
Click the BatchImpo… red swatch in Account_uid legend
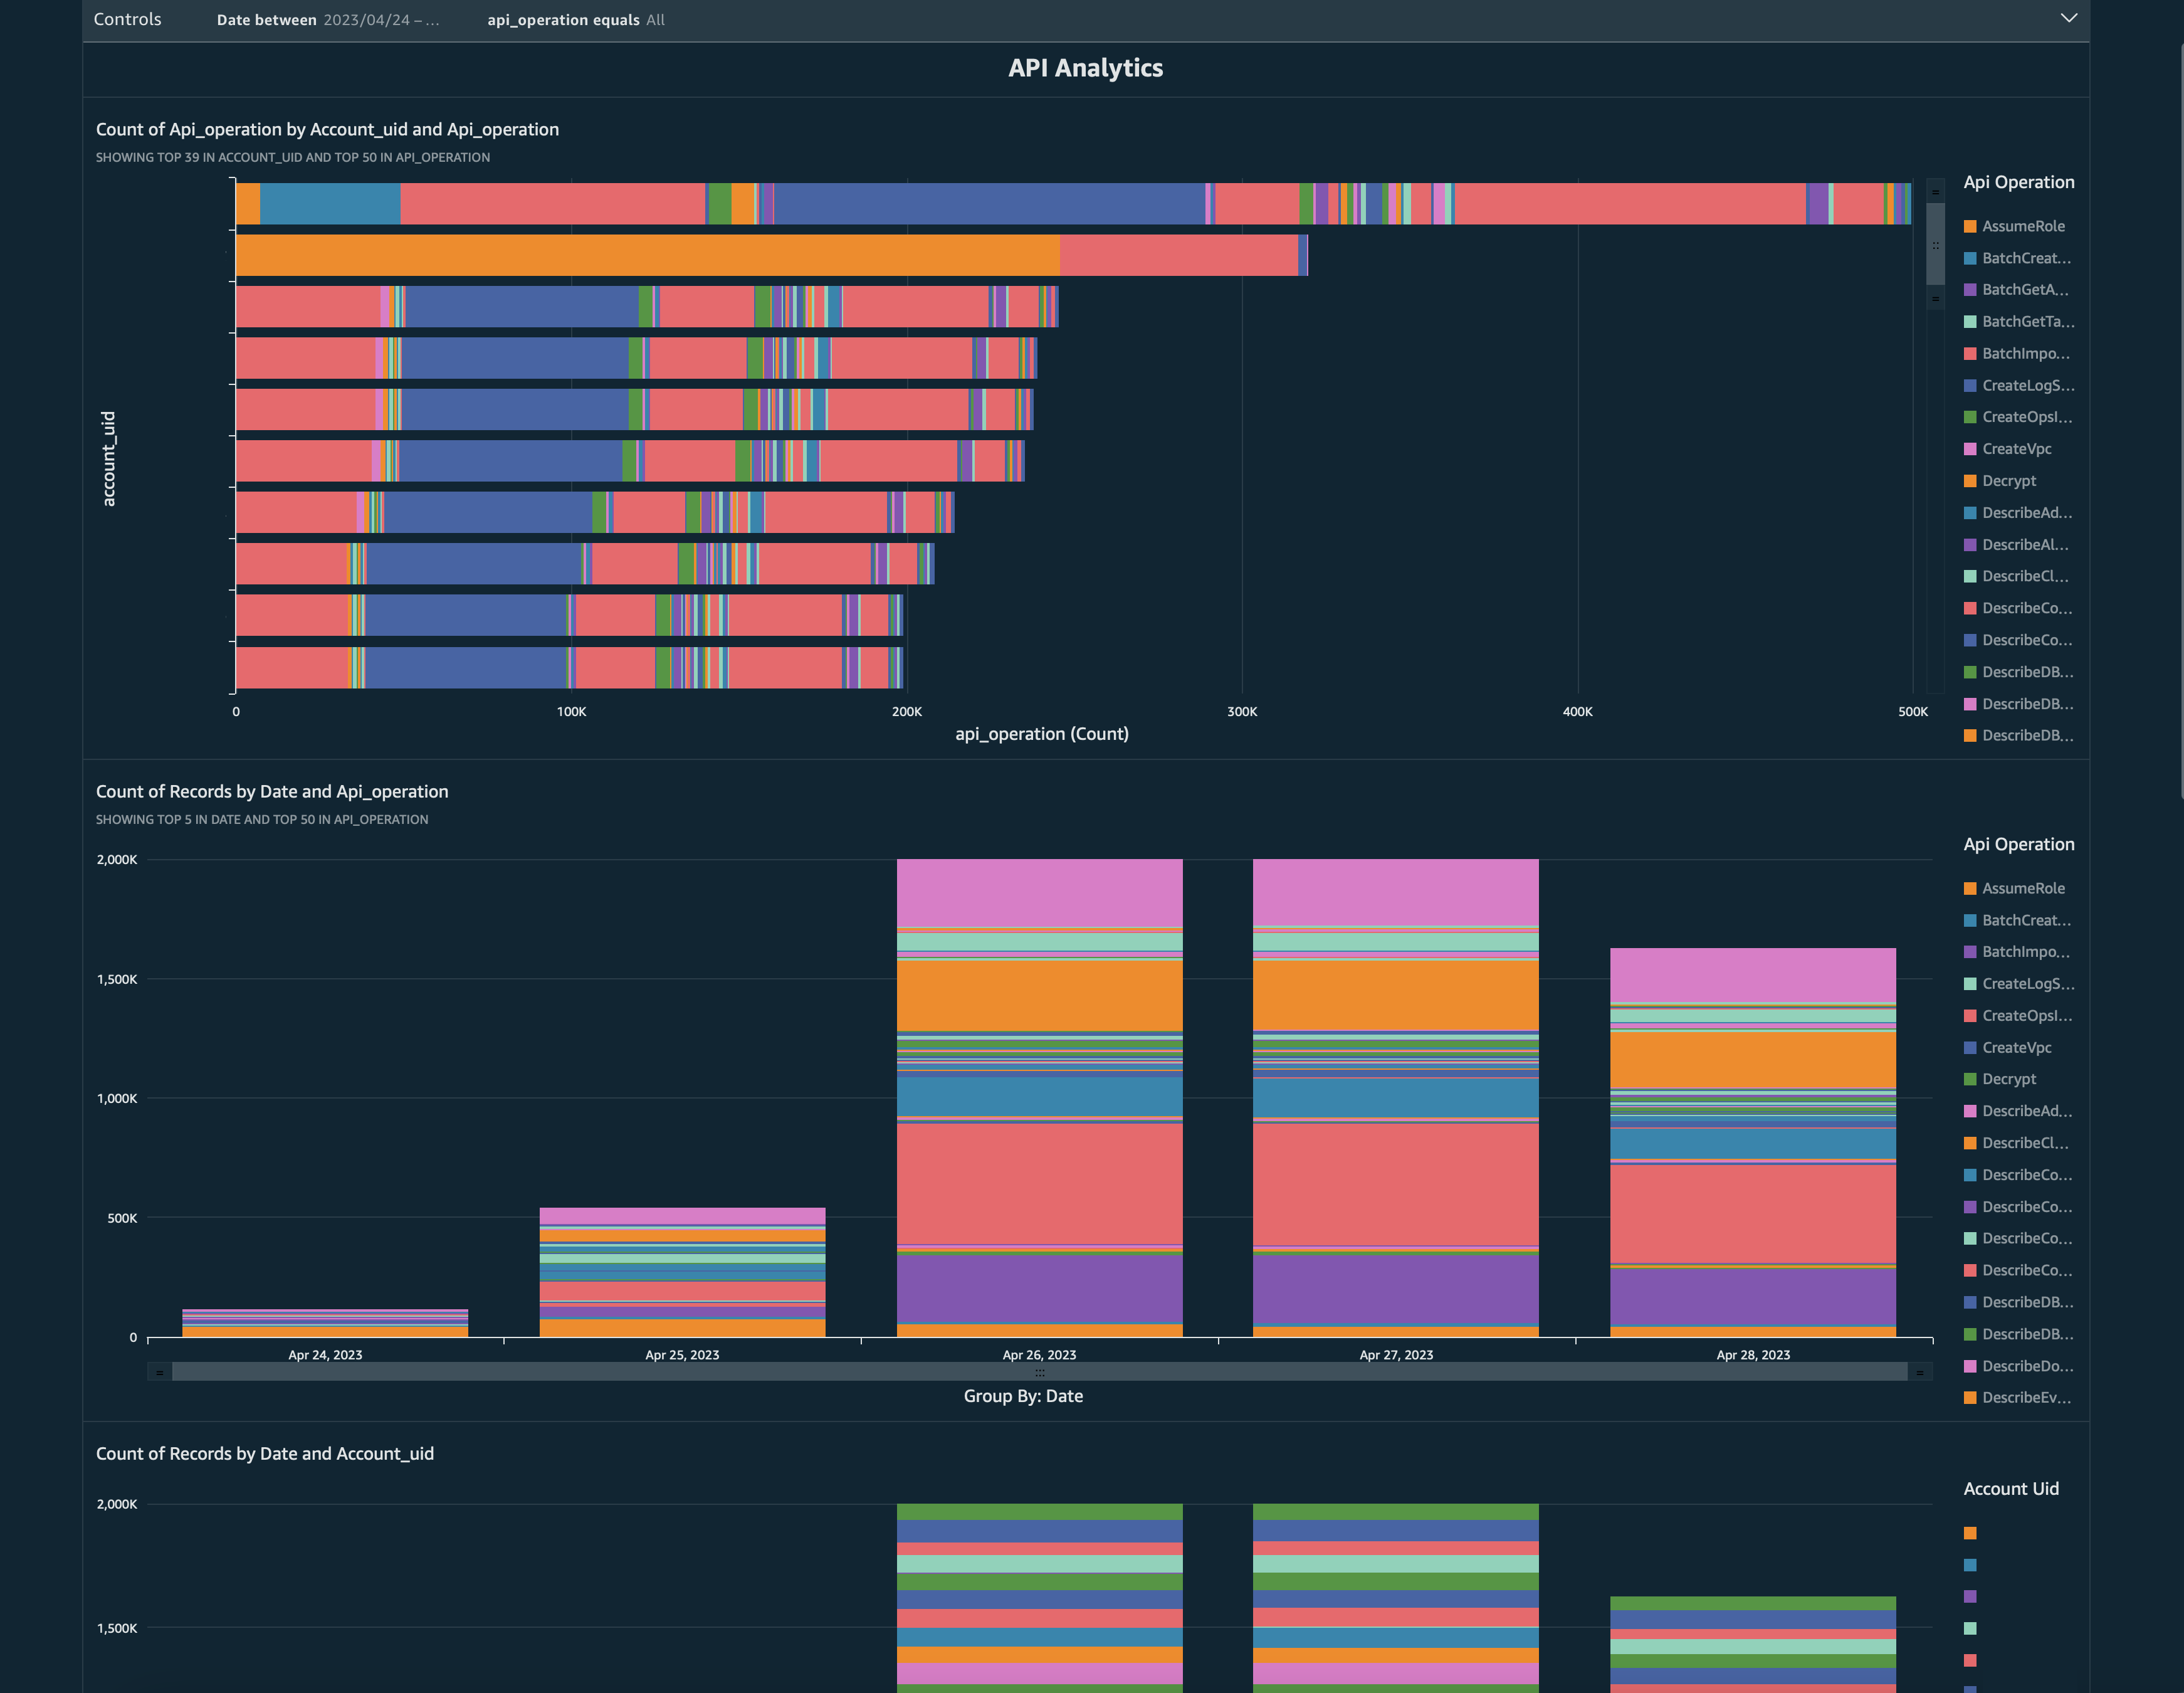click(x=1970, y=353)
